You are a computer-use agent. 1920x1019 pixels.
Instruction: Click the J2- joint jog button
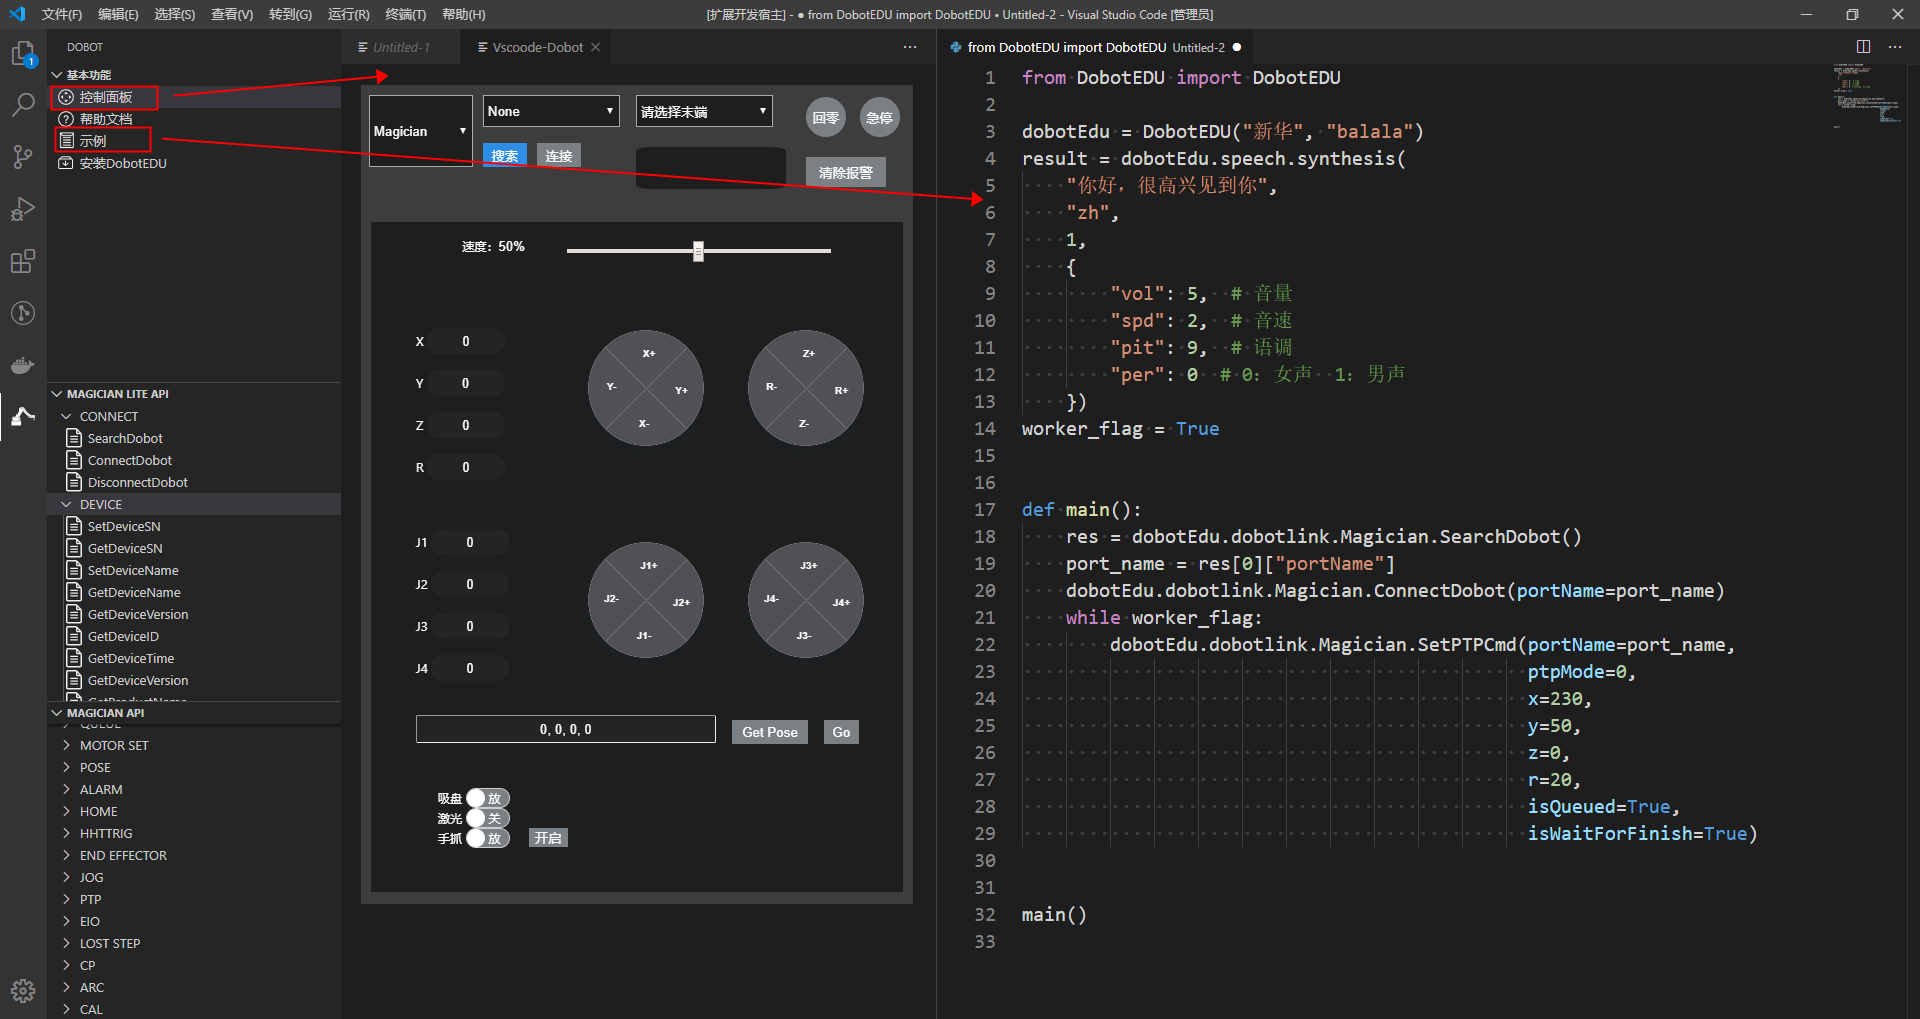[x=611, y=599]
